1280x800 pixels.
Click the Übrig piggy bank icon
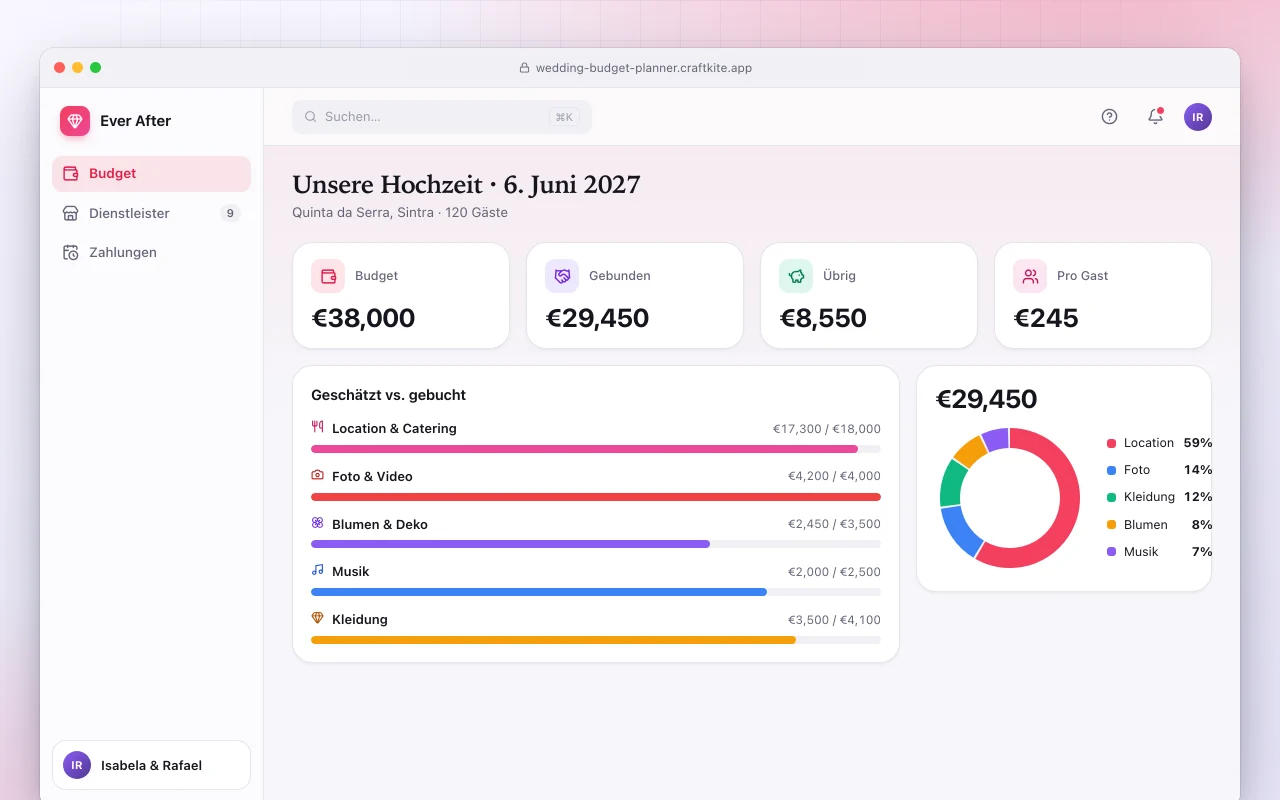[796, 276]
